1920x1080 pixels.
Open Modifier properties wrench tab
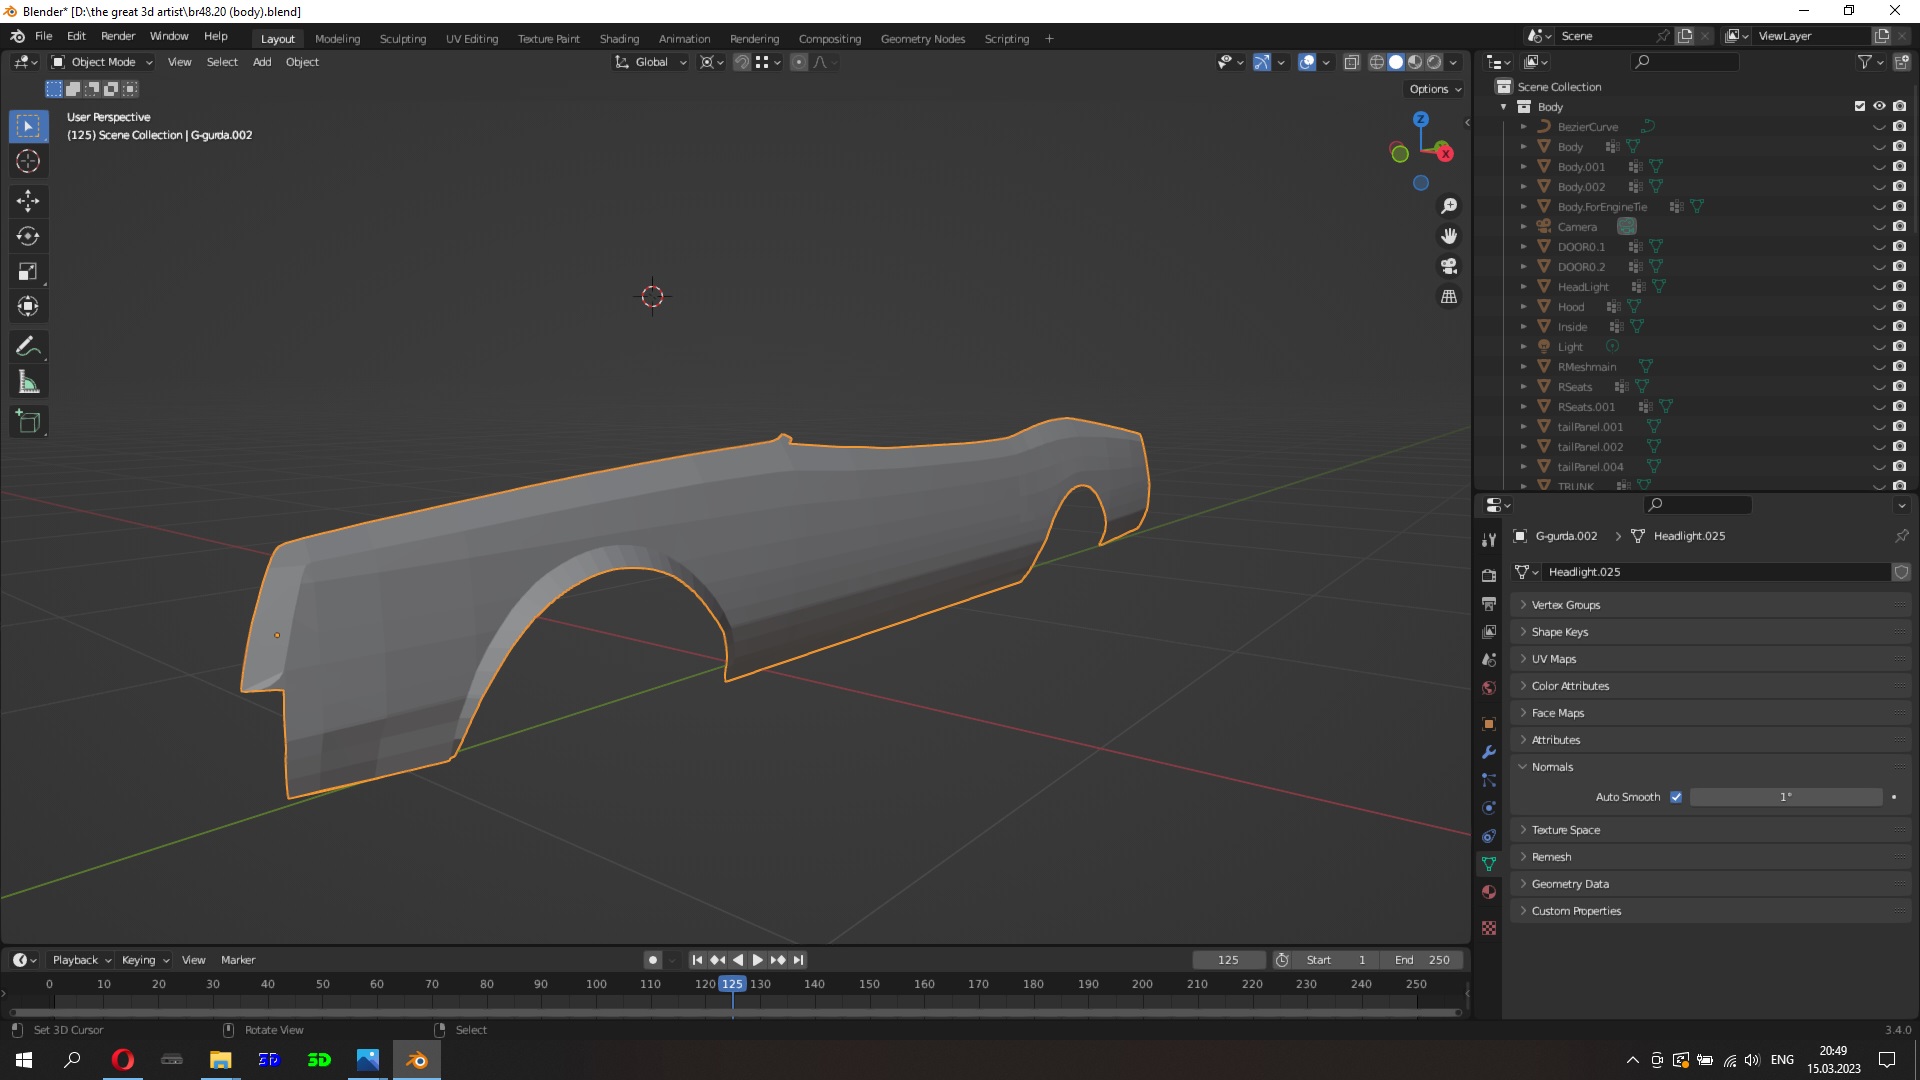(1489, 752)
